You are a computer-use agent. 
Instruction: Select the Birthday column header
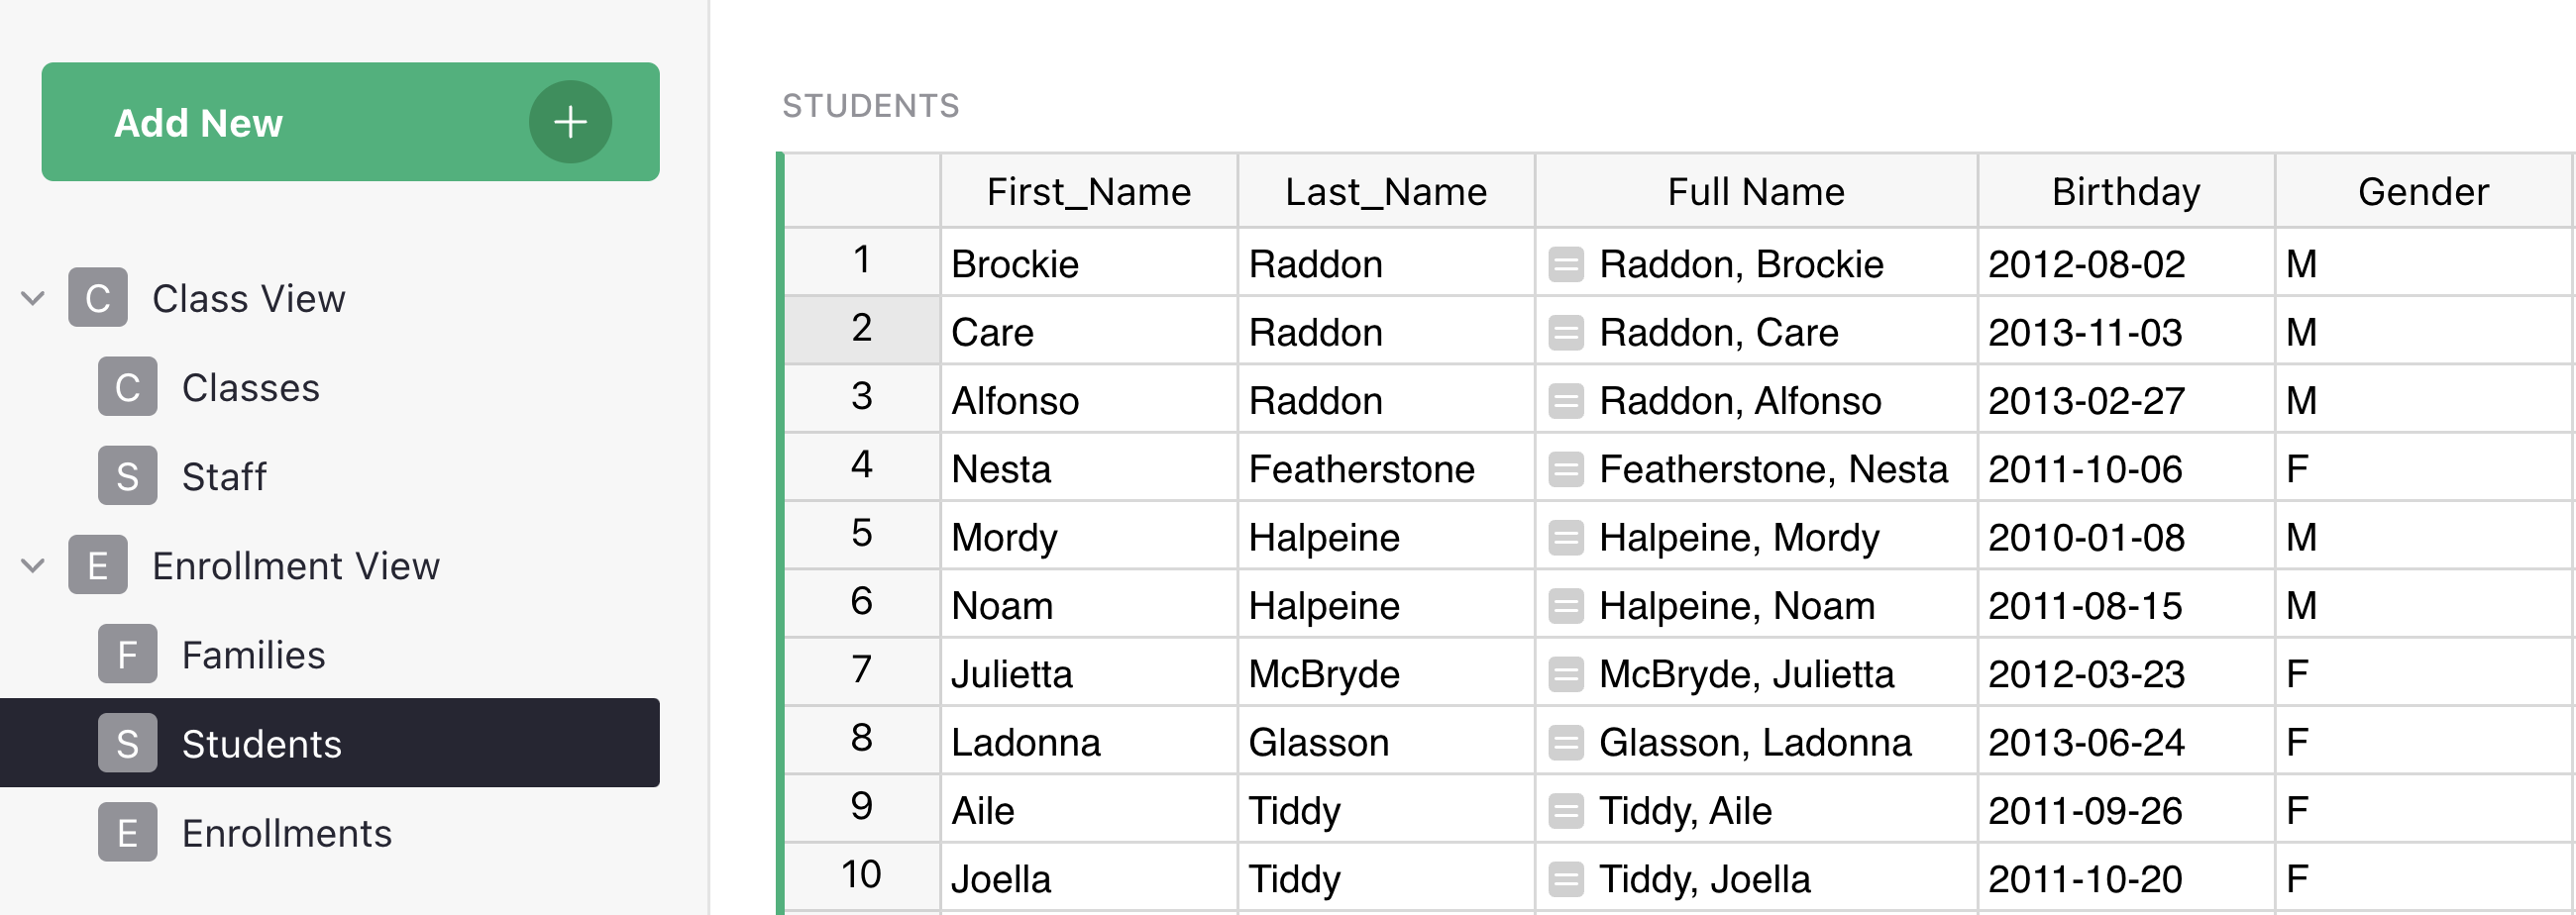point(2125,192)
